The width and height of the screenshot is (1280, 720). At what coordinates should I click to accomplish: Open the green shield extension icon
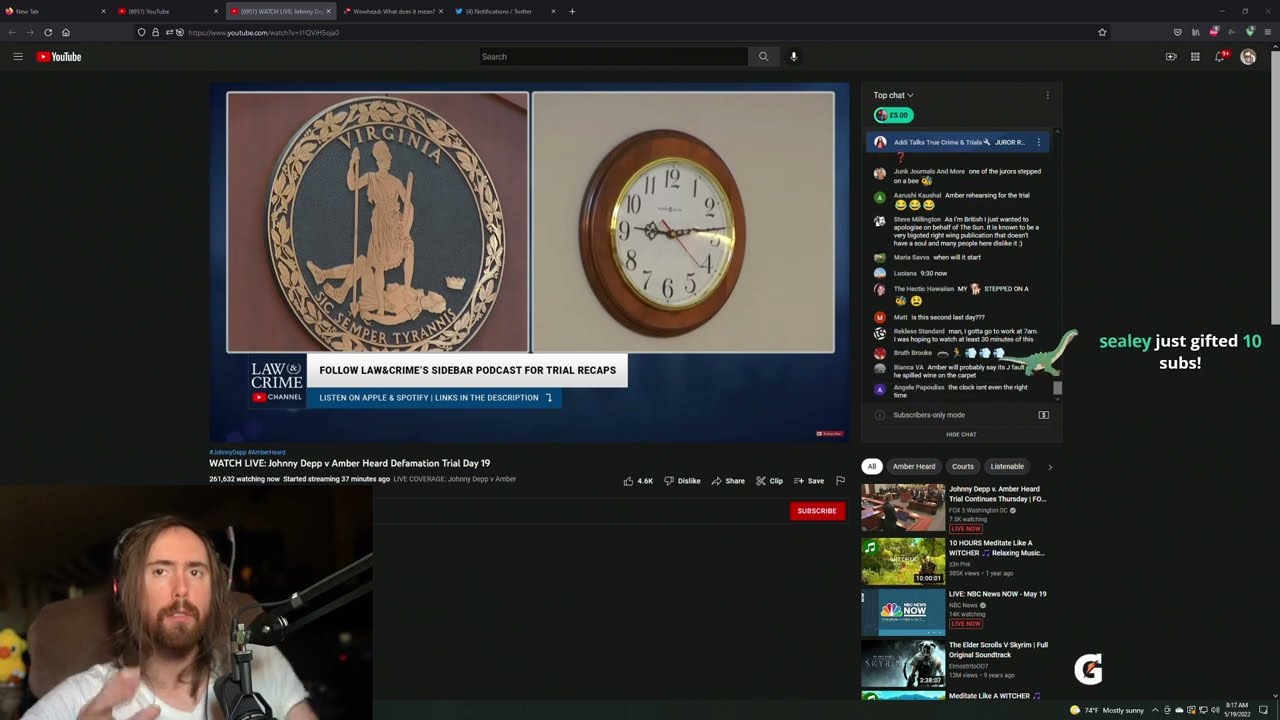[1250, 32]
